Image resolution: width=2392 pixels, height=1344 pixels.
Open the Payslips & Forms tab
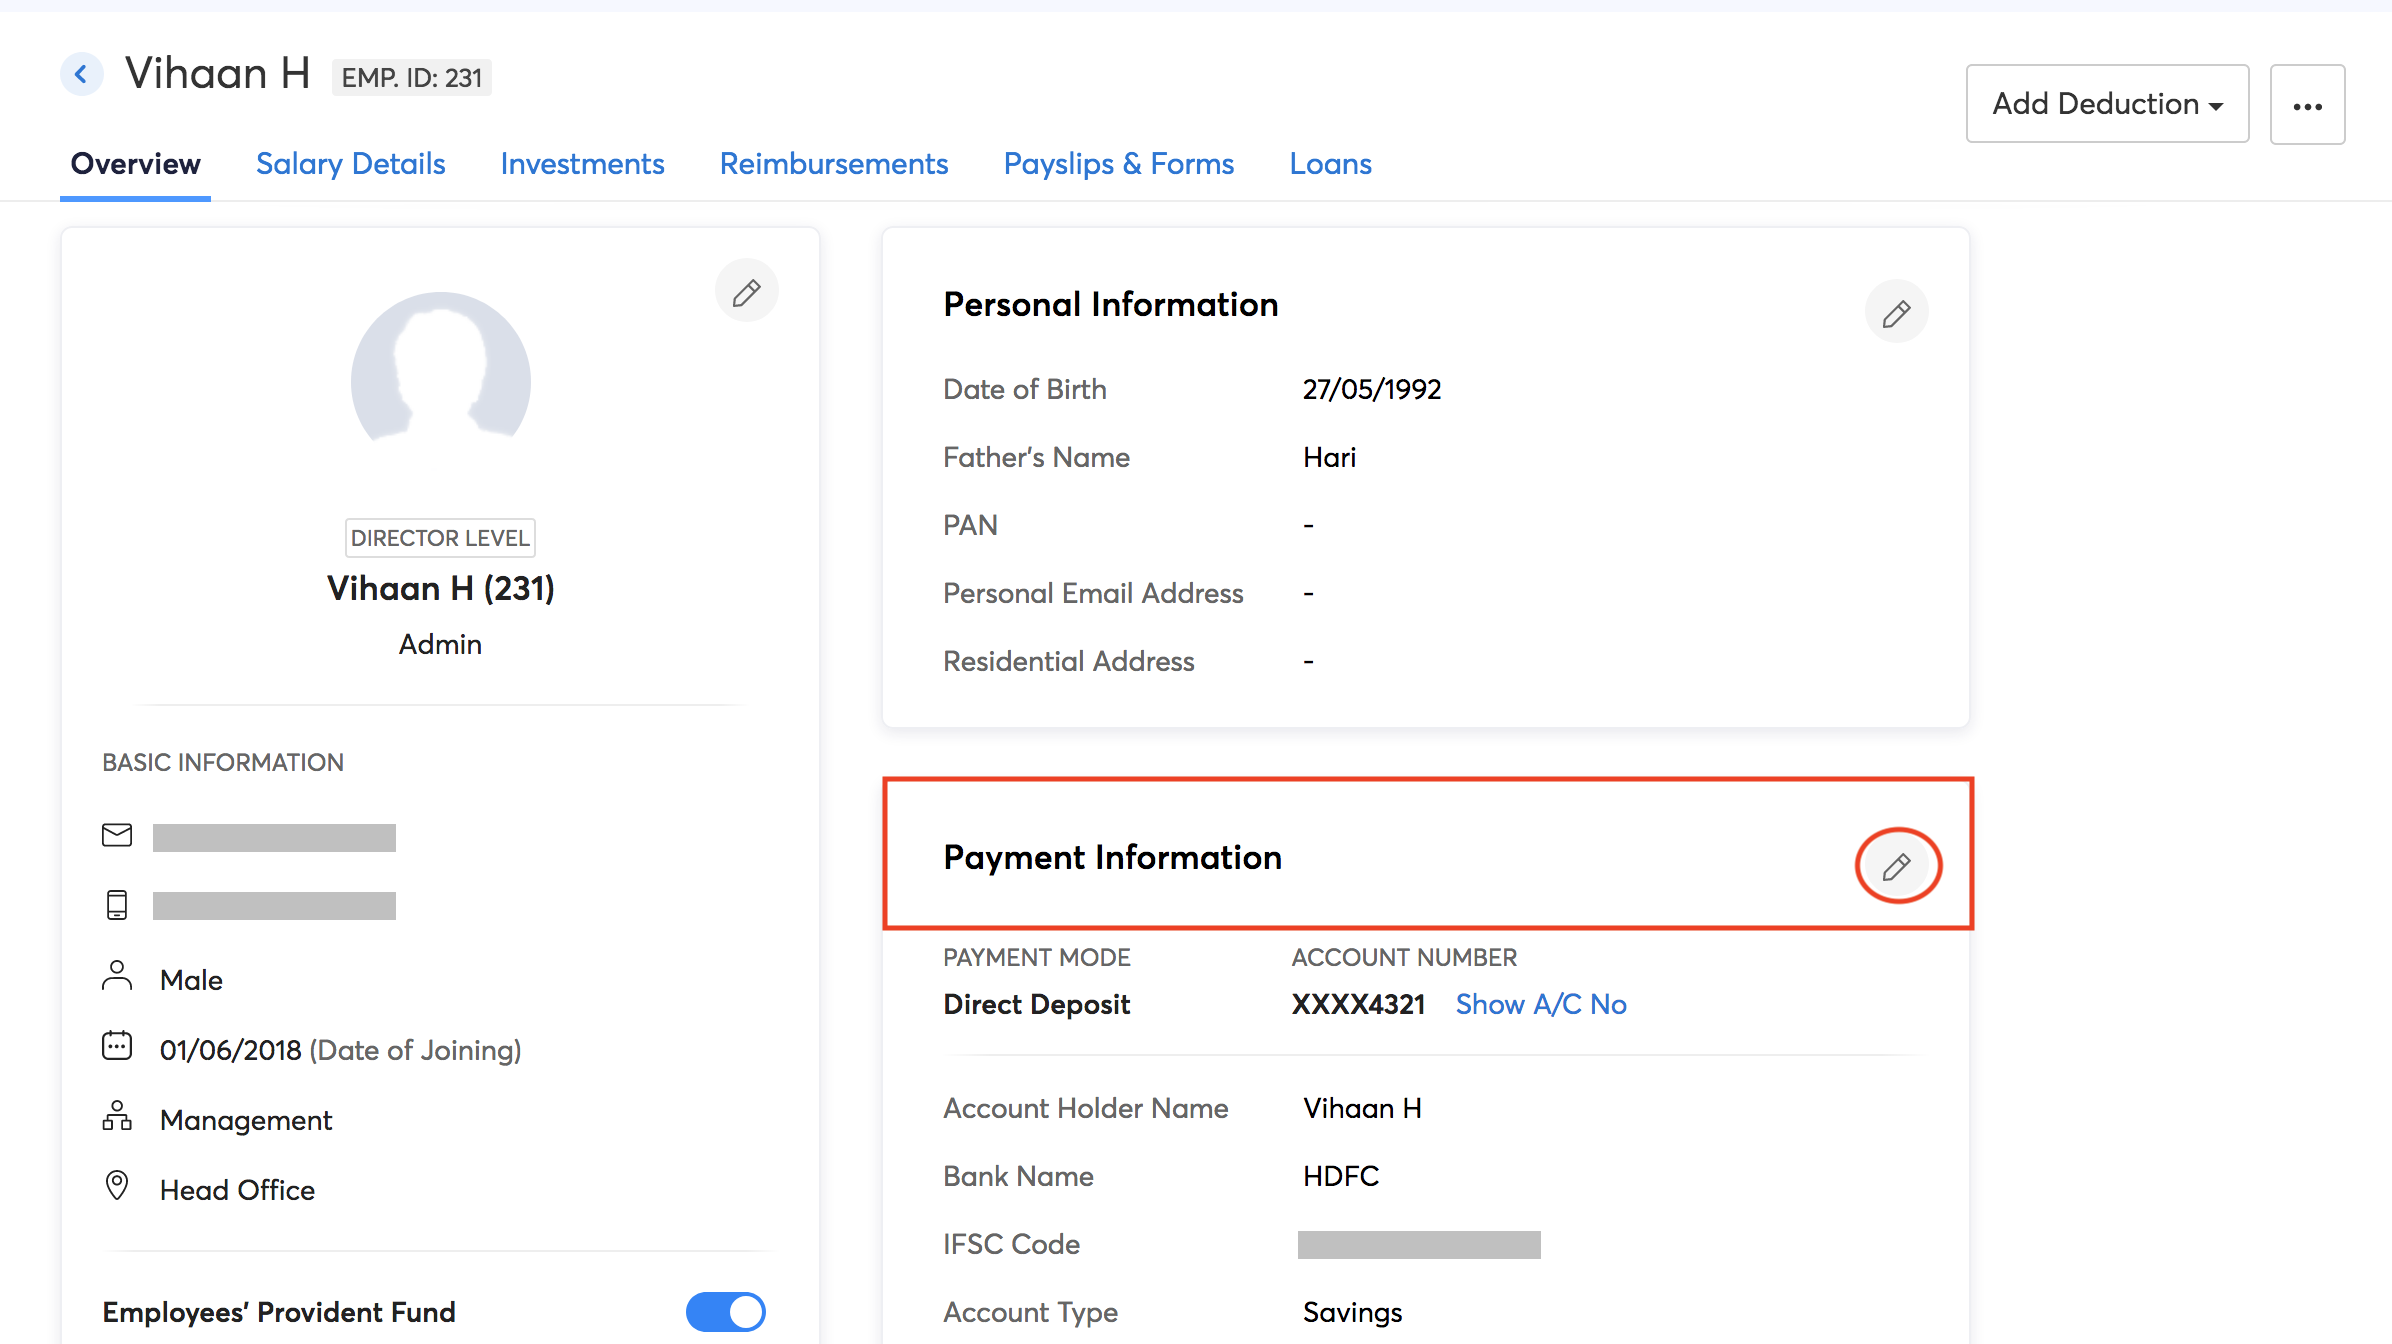(x=1118, y=163)
